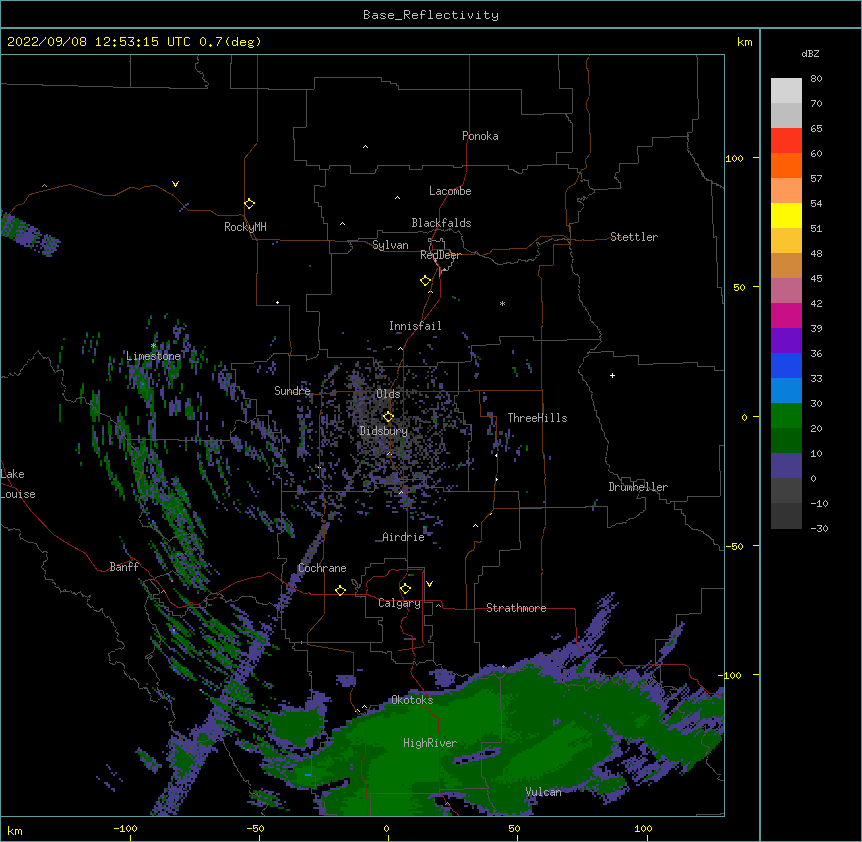Click the yellow V marker east of Calgary

pos(429,584)
